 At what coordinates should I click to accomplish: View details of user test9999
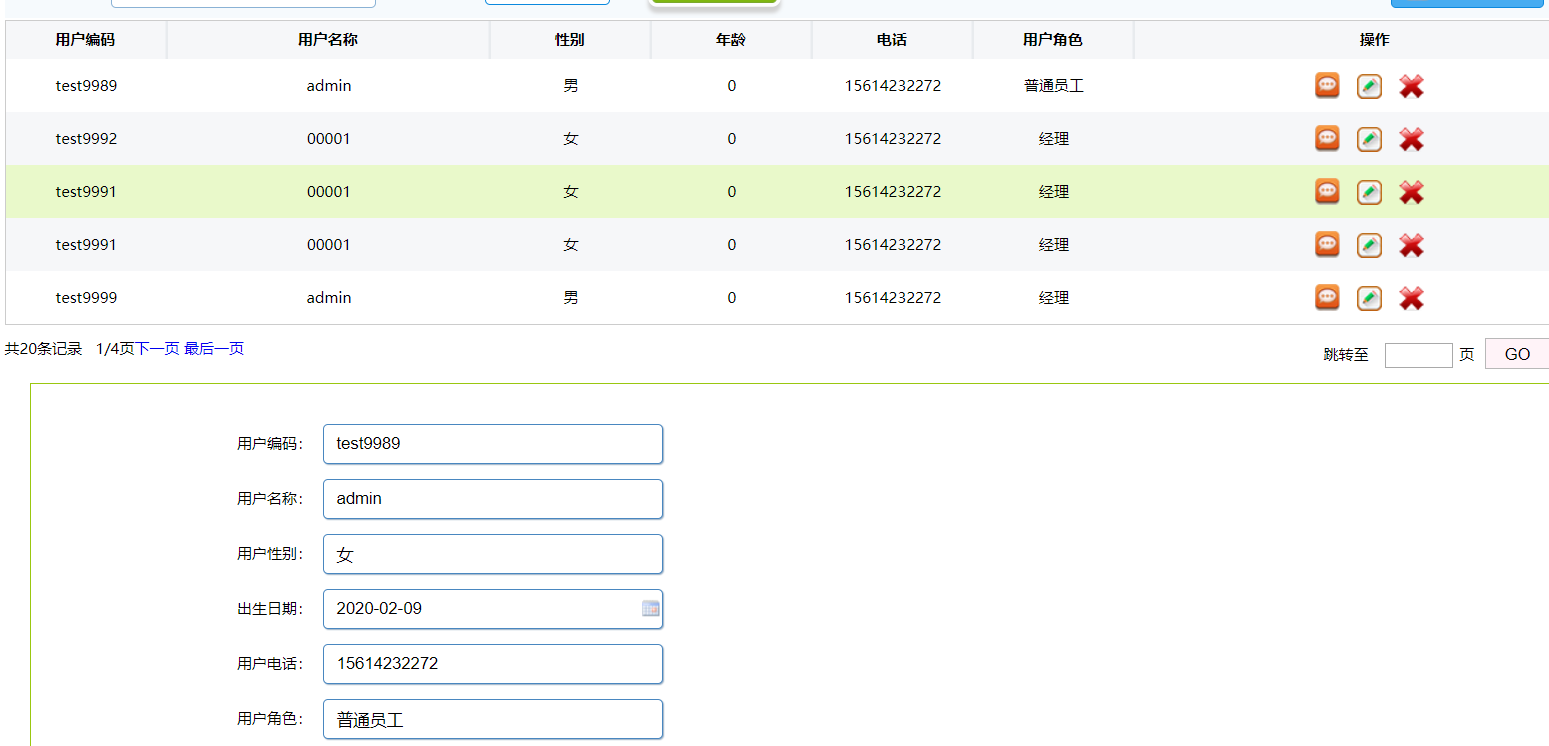click(x=1327, y=298)
